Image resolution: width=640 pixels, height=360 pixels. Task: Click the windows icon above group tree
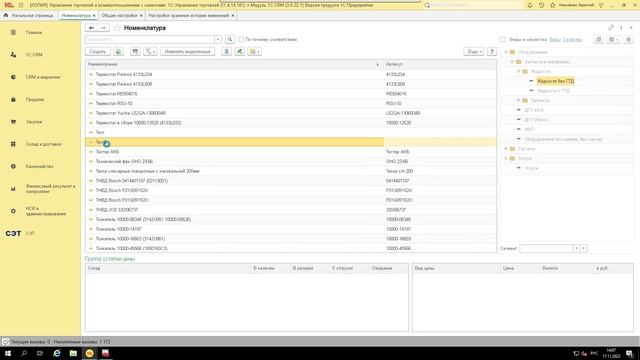coord(598,40)
